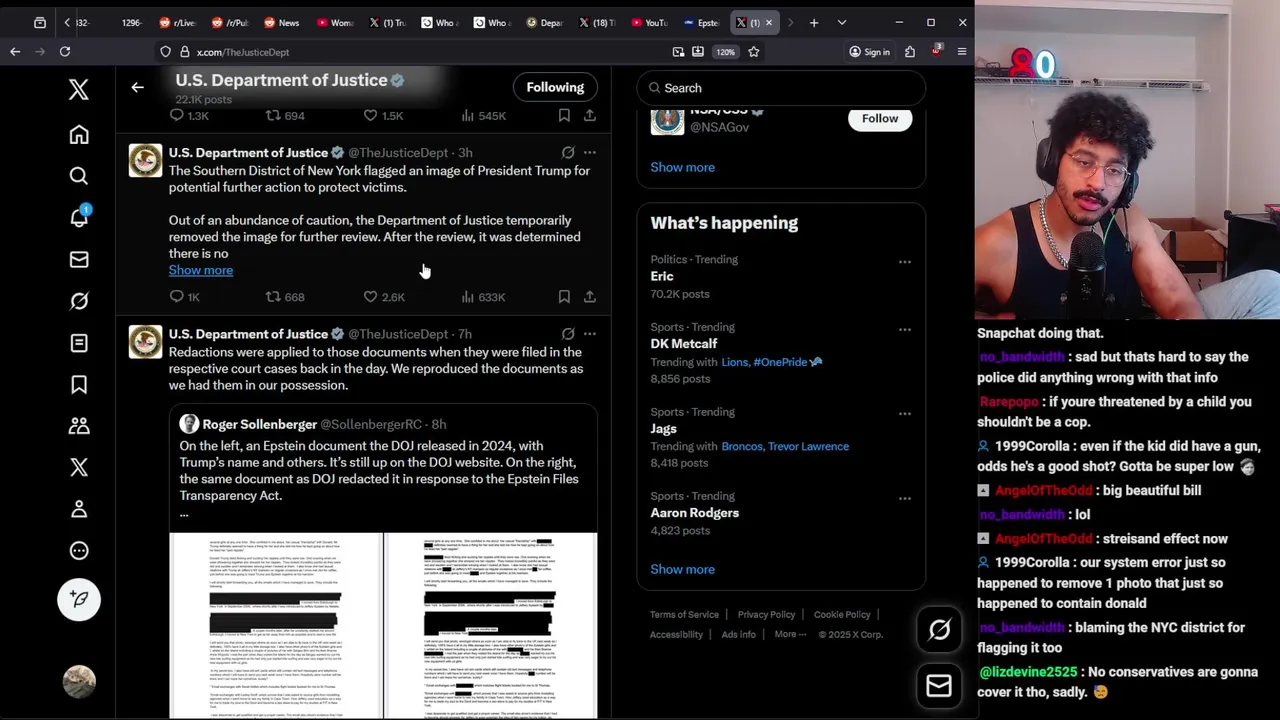
Task: Open More circle icon in sidebar
Action: (79, 551)
